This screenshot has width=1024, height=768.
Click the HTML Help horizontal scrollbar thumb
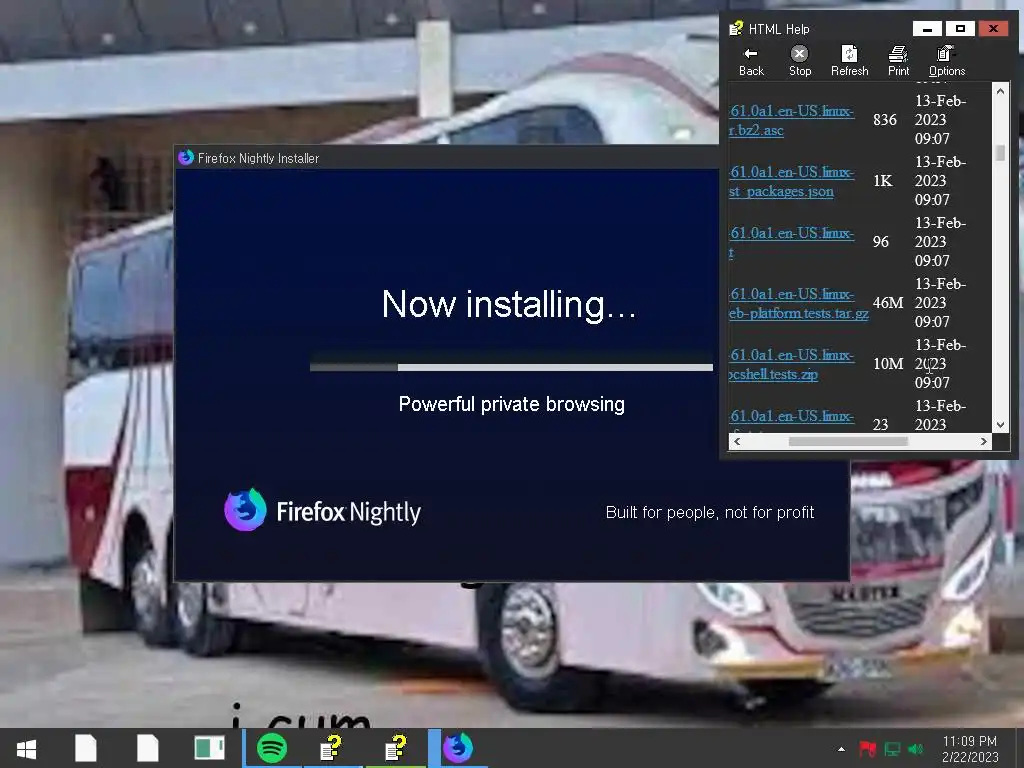coord(848,441)
